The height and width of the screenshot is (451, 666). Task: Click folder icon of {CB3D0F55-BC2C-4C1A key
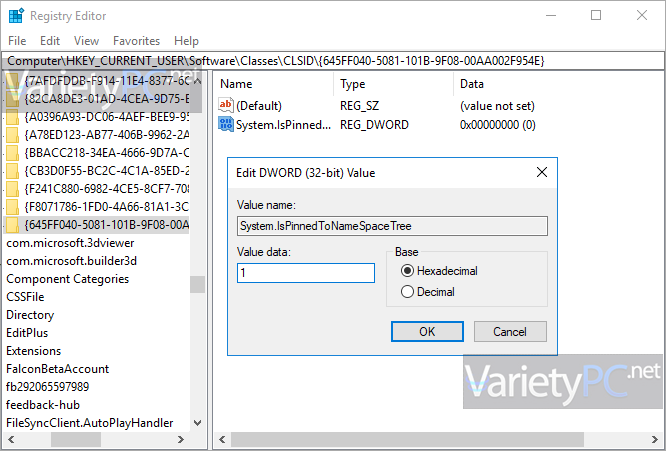[x=12, y=171]
